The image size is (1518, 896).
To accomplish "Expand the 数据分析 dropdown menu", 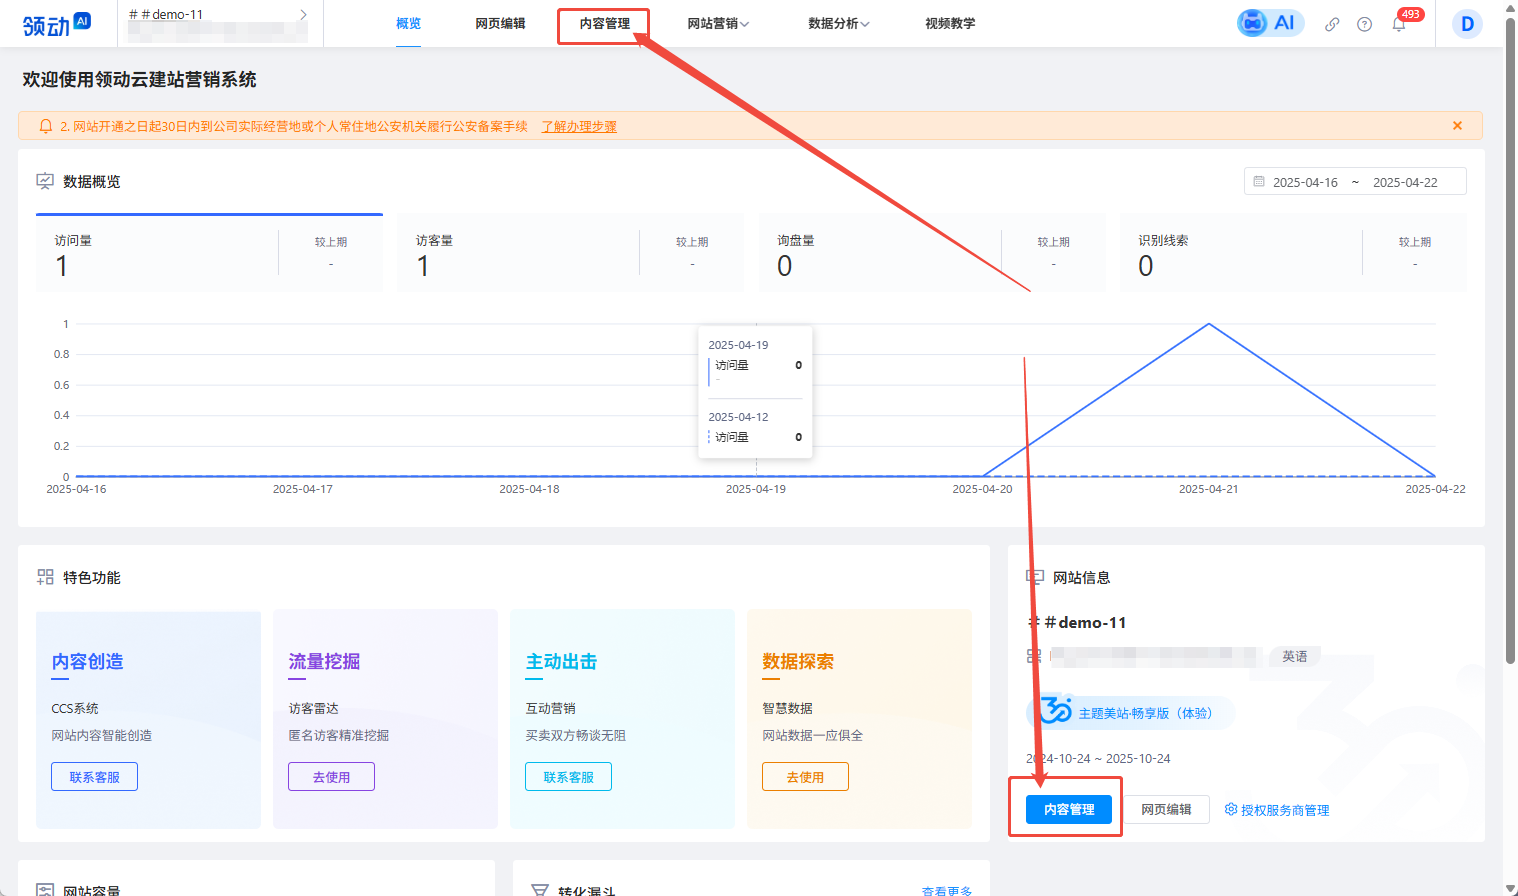I will click(x=838, y=24).
